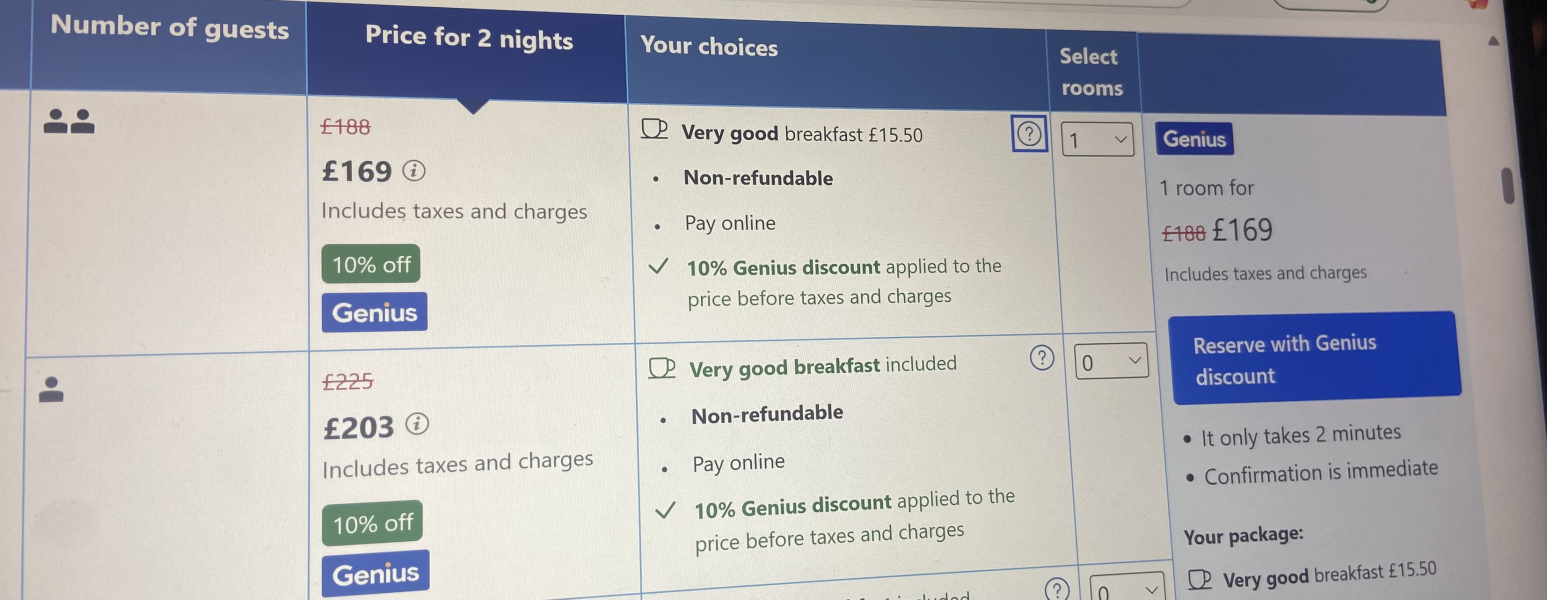The width and height of the screenshot is (1547, 600).
Task: Click the Genius badge above 1 room for
Action: [1194, 138]
